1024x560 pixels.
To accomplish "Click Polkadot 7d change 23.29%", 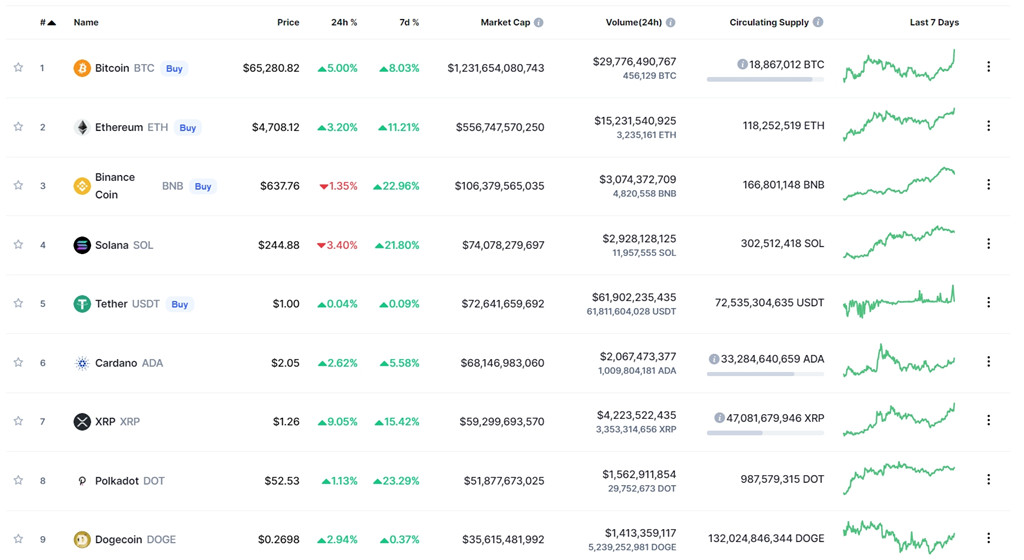I will tap(396, 481).
